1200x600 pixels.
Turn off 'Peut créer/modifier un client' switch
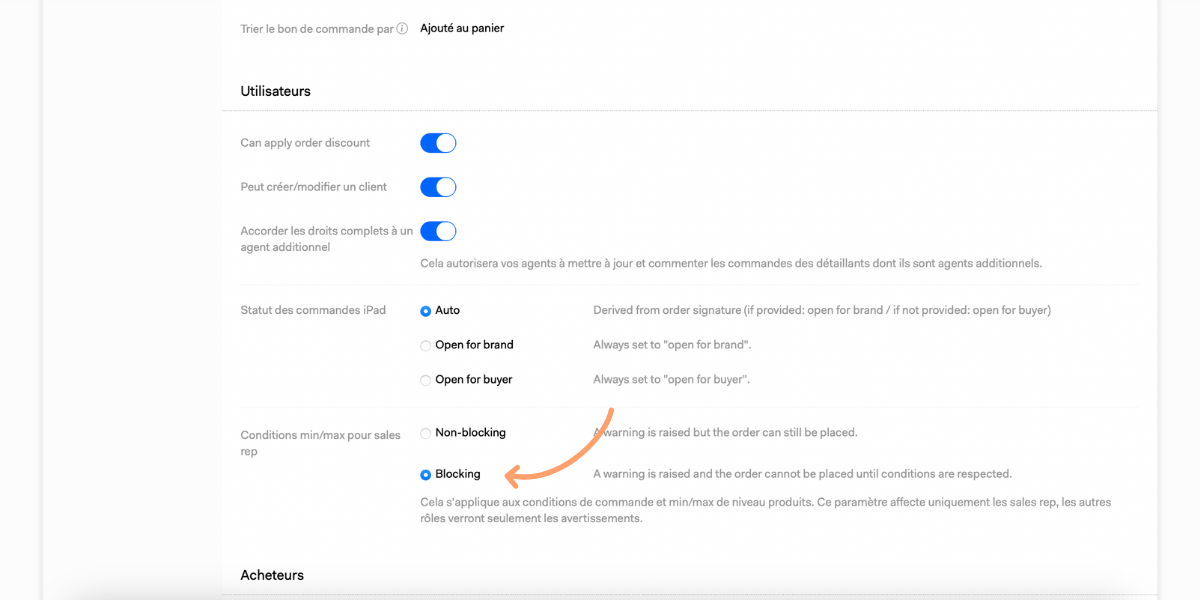(438, 187)
